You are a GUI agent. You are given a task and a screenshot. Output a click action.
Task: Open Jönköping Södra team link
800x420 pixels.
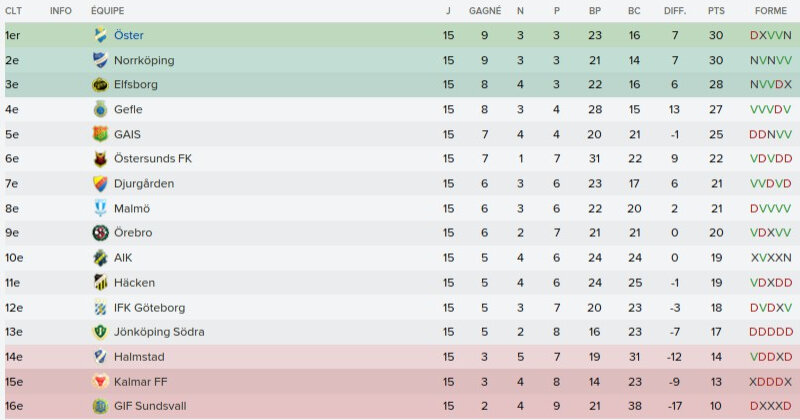pyautogui.click(x=159, y=332)
